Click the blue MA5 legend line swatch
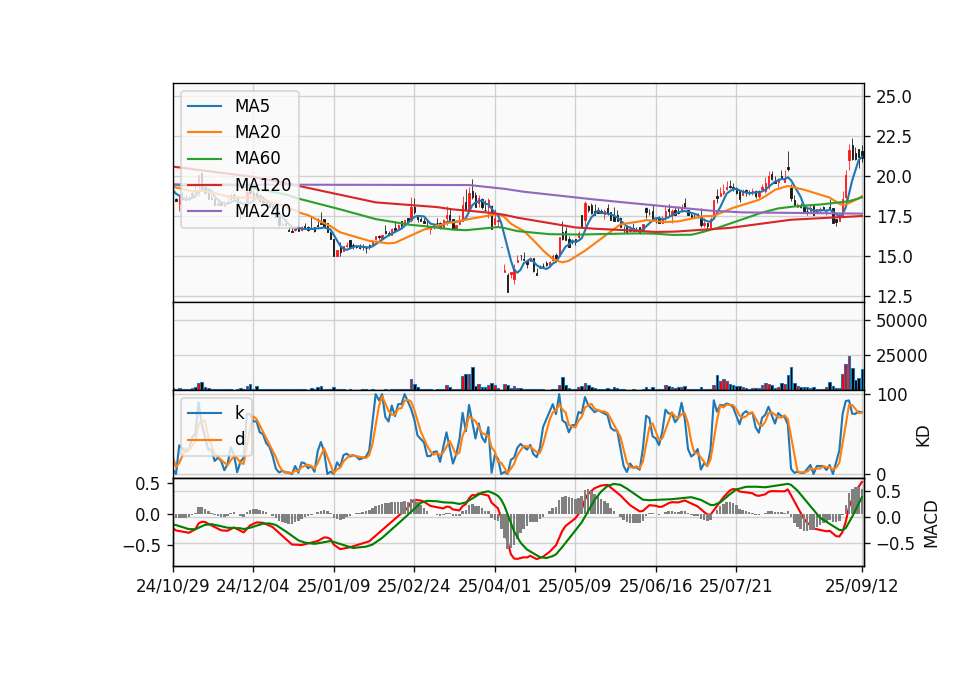The height and width of the screenshot is (690, 960). tap(204, 107)
